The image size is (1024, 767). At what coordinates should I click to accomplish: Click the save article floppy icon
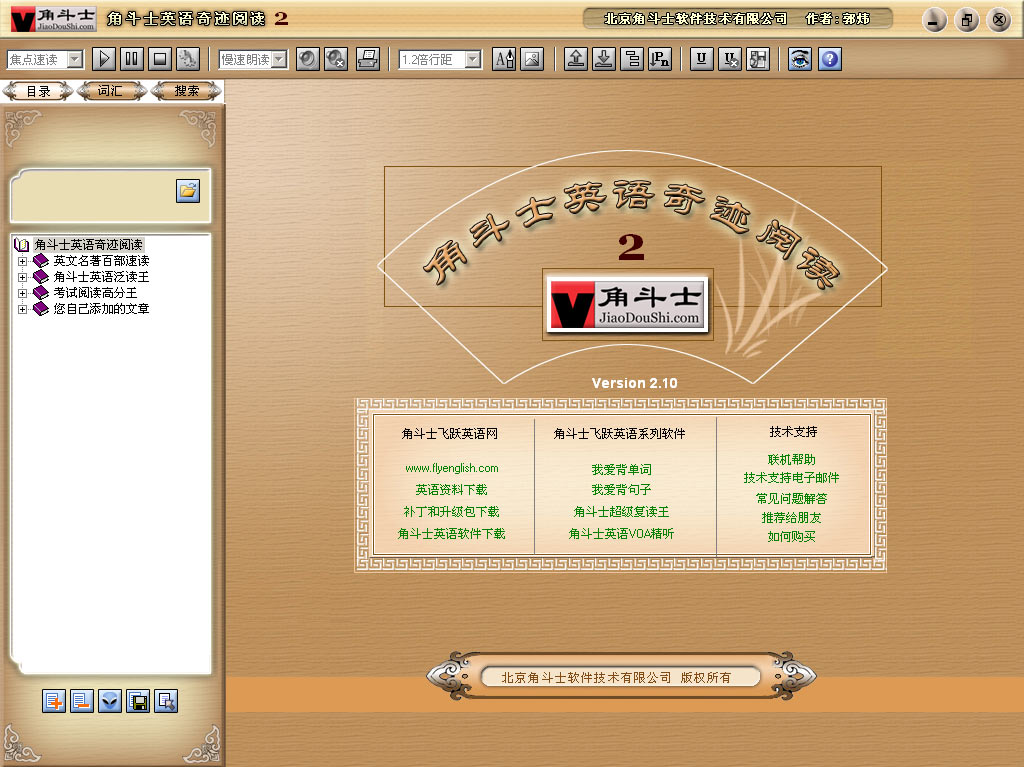point(138,702)
